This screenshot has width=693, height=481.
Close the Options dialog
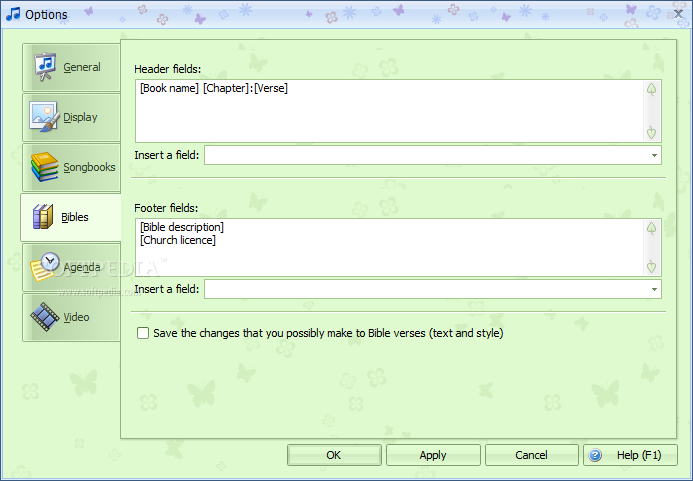tap(678, 14)
